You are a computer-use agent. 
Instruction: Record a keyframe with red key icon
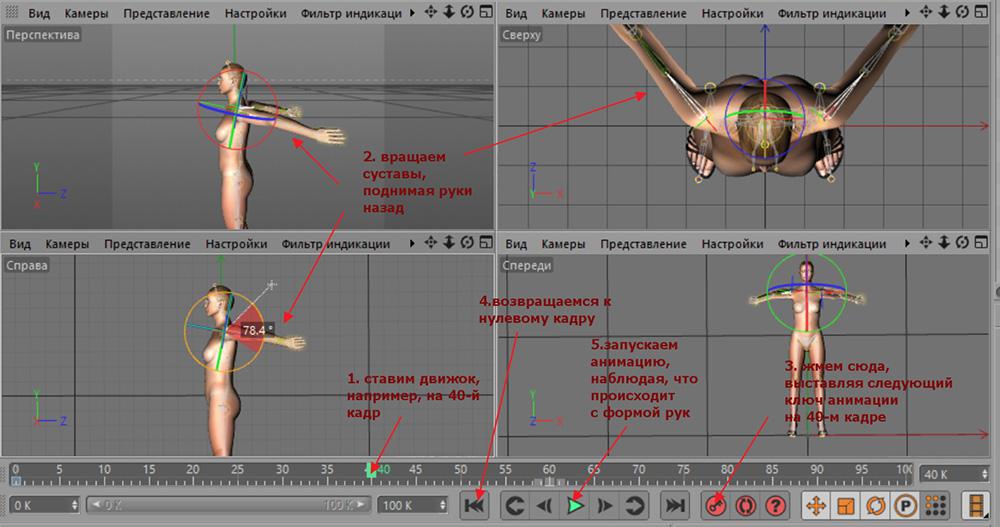[716, 506]
